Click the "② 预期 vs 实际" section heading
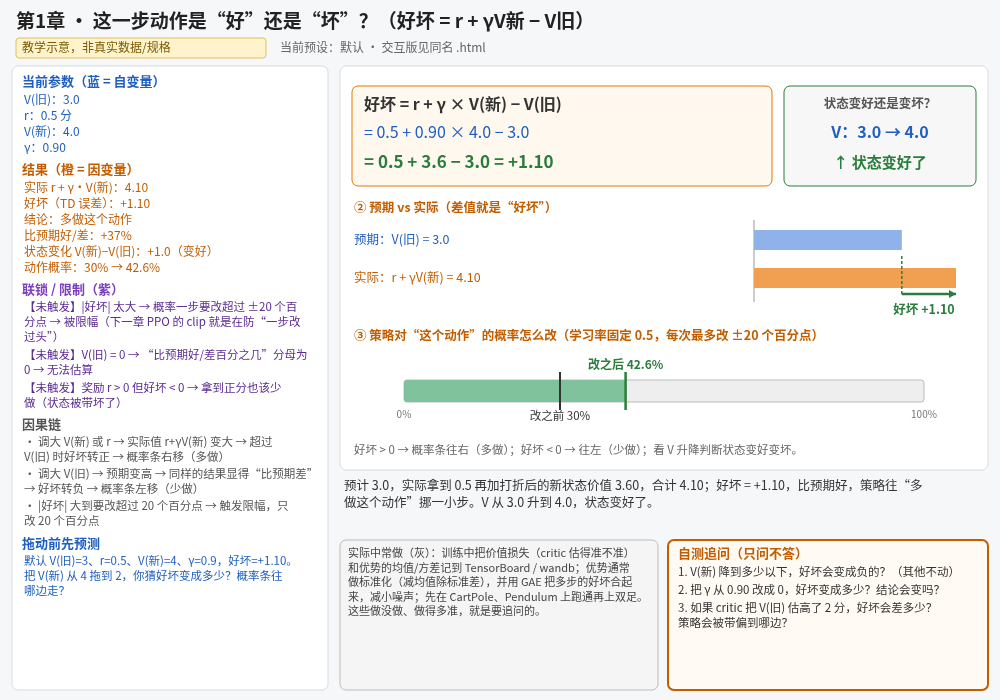 [452, 207]
